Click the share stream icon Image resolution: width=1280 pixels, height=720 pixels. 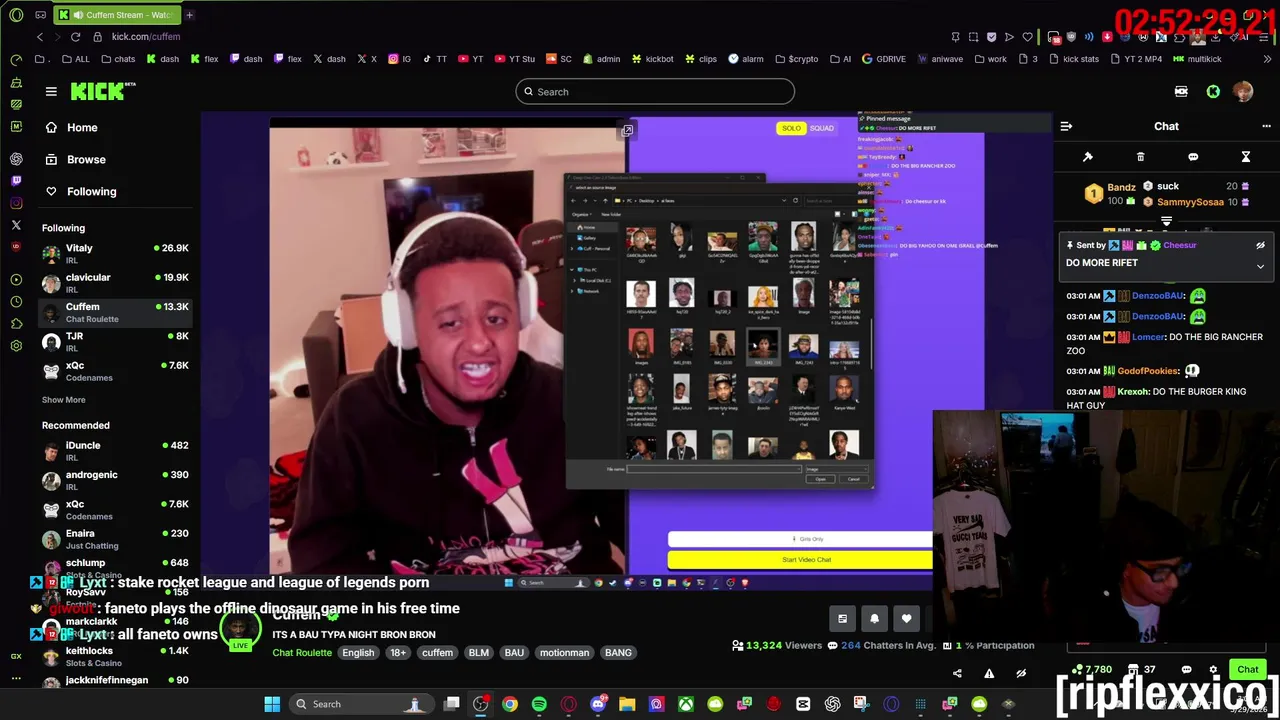(x=957, y=674)
